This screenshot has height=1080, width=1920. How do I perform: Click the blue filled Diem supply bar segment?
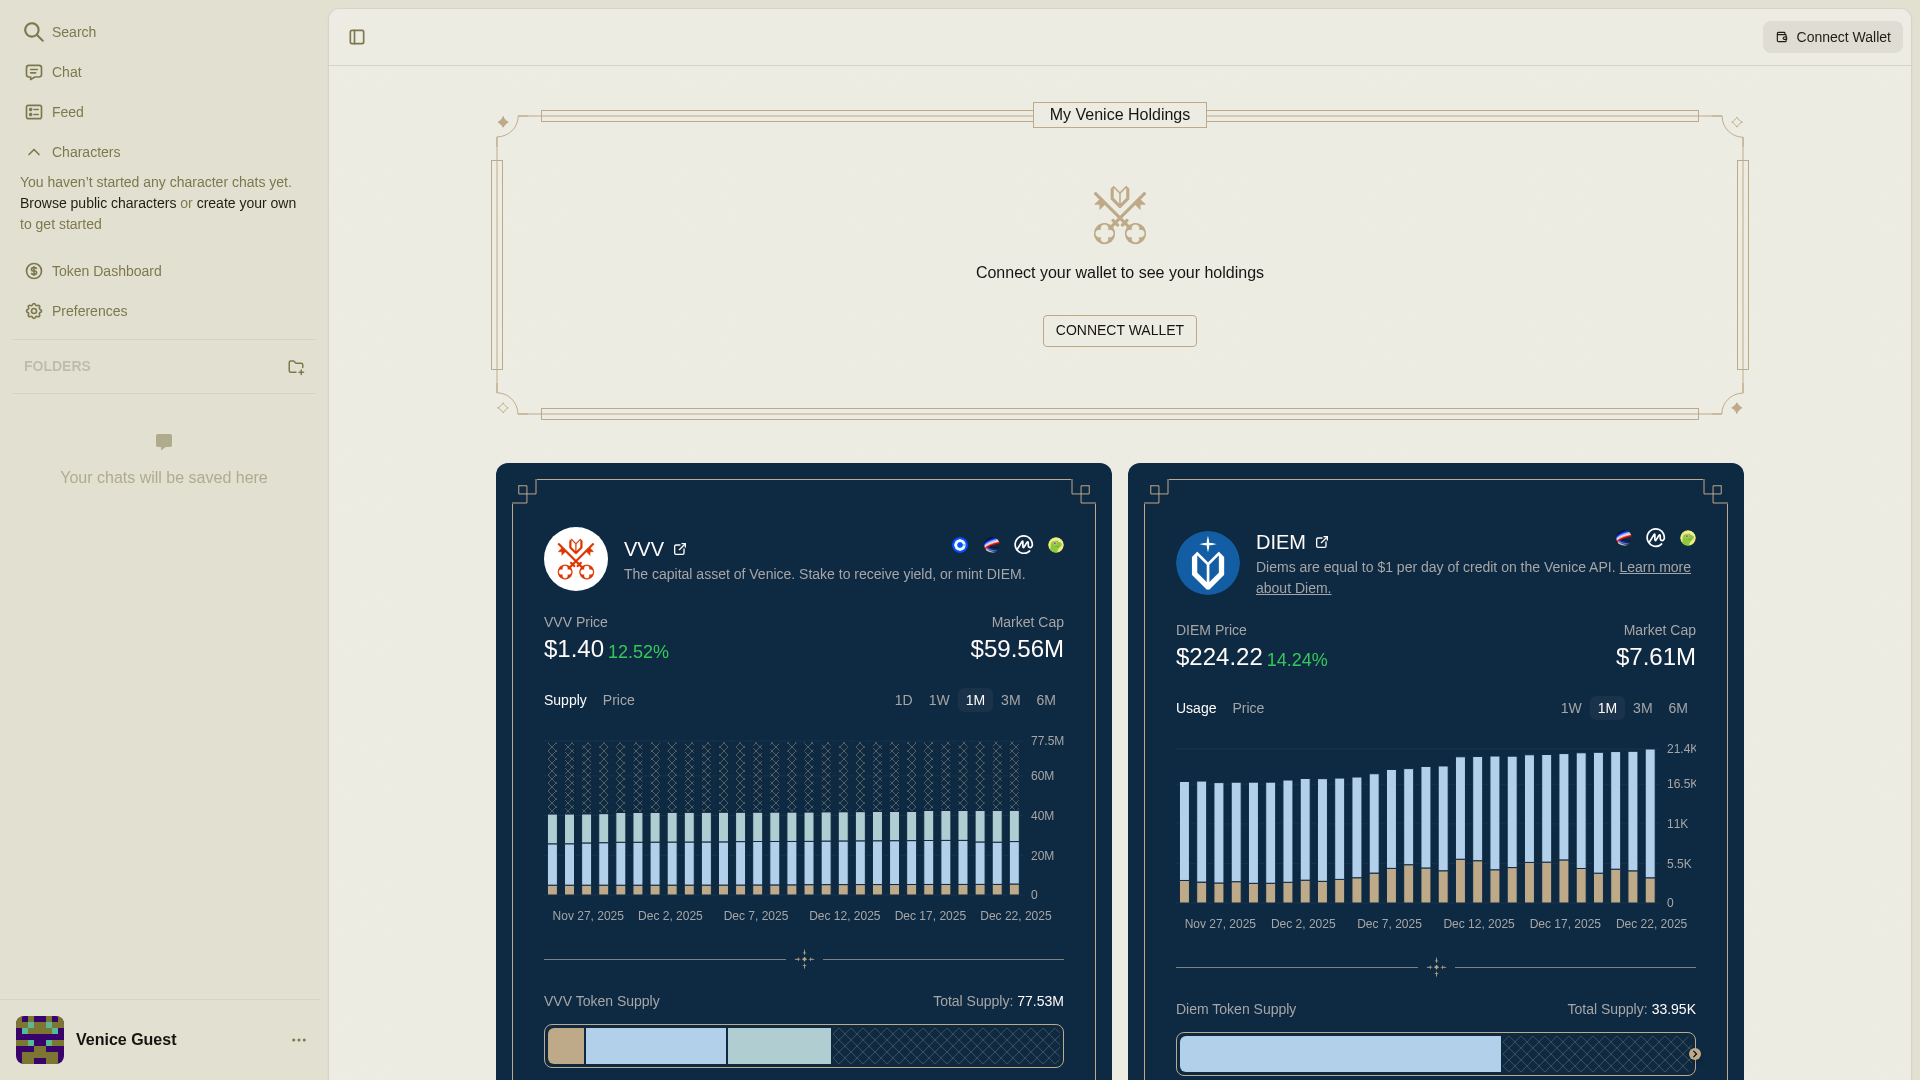(x=1340, y=1054)
